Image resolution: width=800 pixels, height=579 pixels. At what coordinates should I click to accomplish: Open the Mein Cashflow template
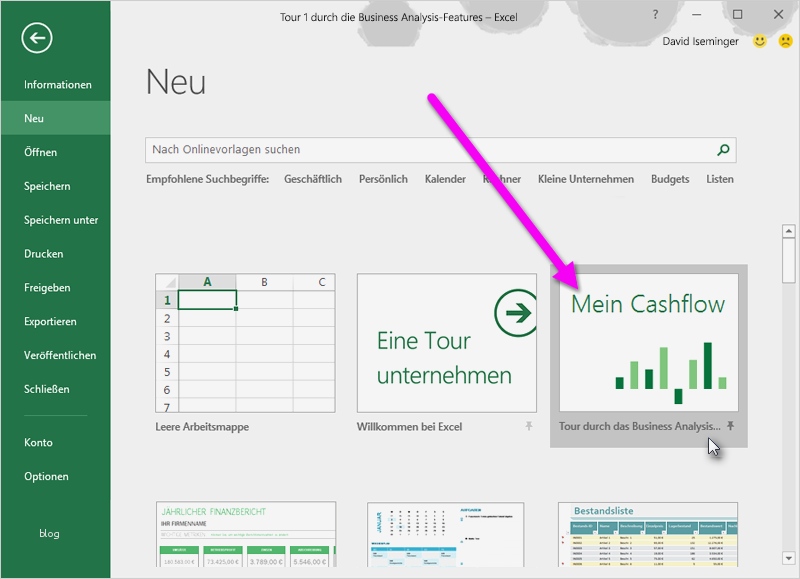tap(648, 342)
